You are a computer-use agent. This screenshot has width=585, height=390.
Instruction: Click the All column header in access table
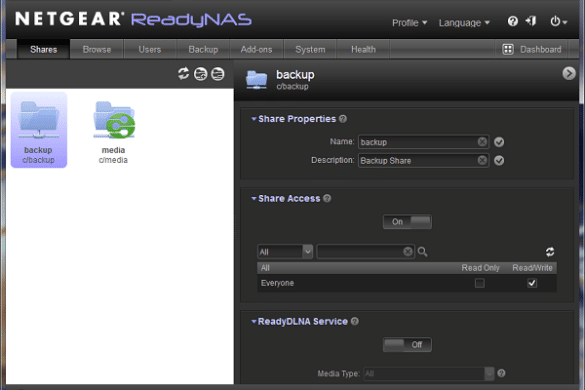265,268
